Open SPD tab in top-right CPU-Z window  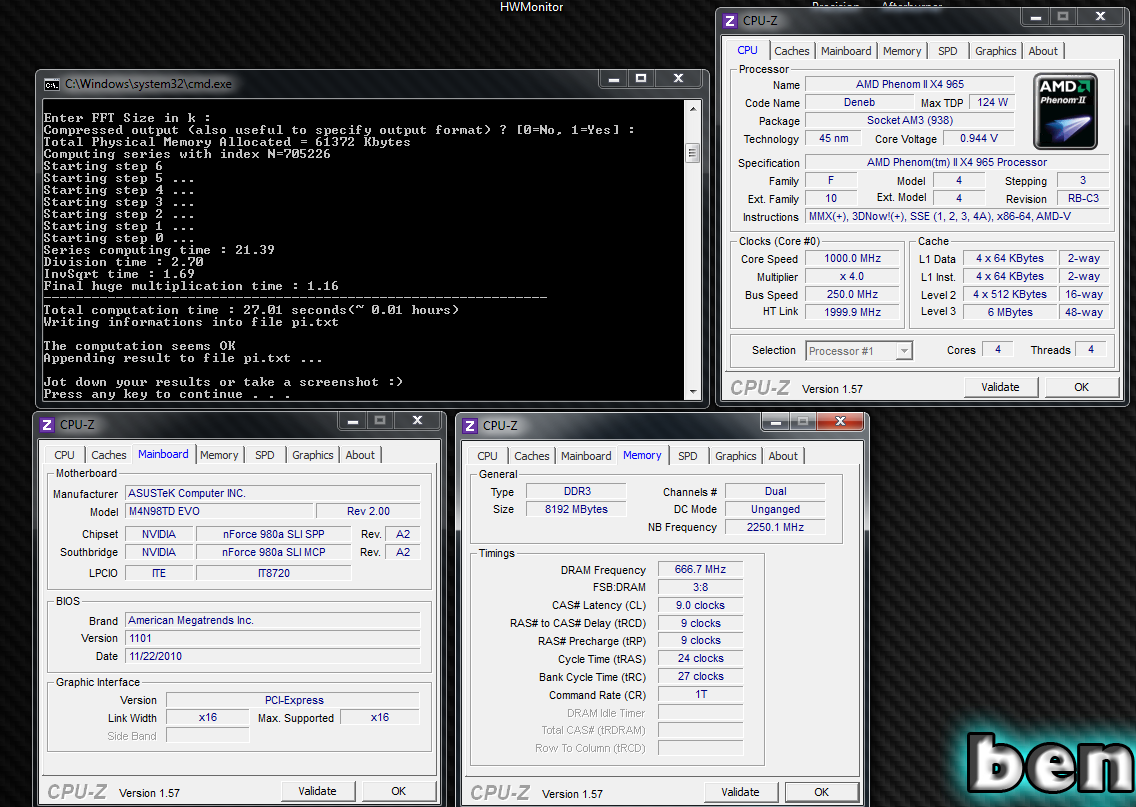coord(948,51)
